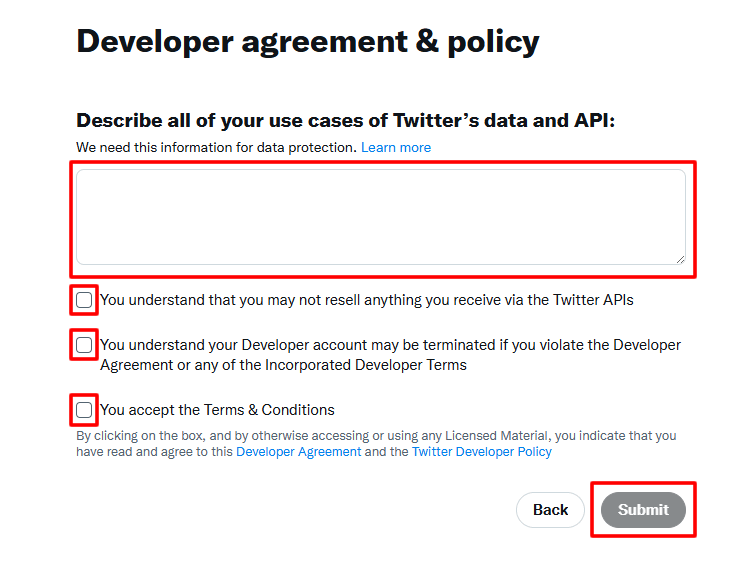Tick the accept Terms & Conditions checkbox
The width and height of the screenshot is (747, 571).
tap(84, 410)
